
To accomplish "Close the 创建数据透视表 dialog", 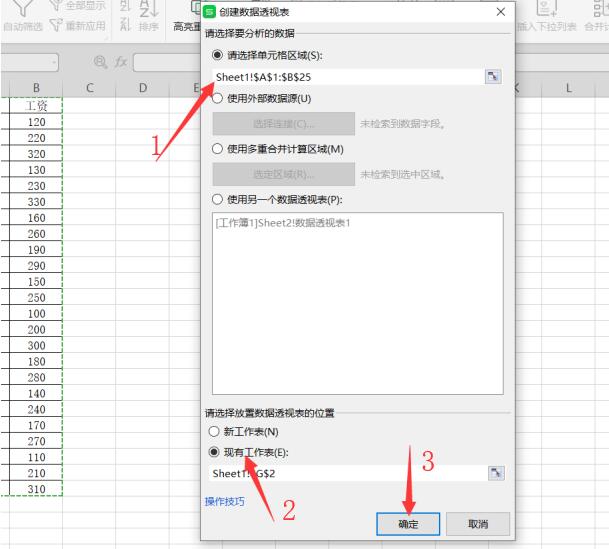I will coord(500,12).
